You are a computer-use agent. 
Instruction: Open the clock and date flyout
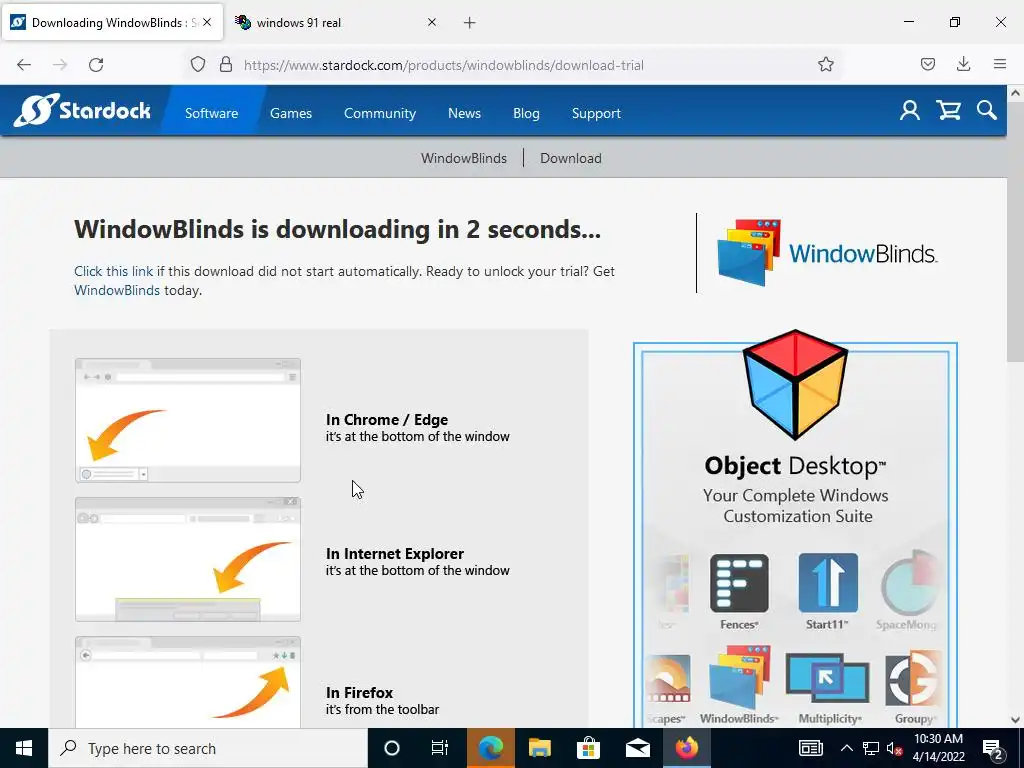tap(938, 748)
